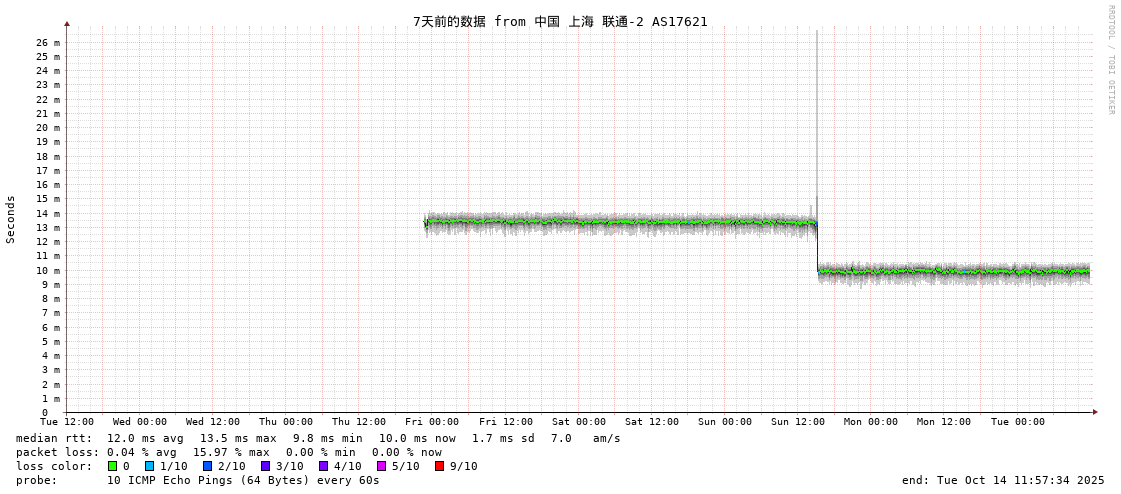
Task: Click the 'loss color:' legend label
Action: pyautogui.click(x=54, y=466)
